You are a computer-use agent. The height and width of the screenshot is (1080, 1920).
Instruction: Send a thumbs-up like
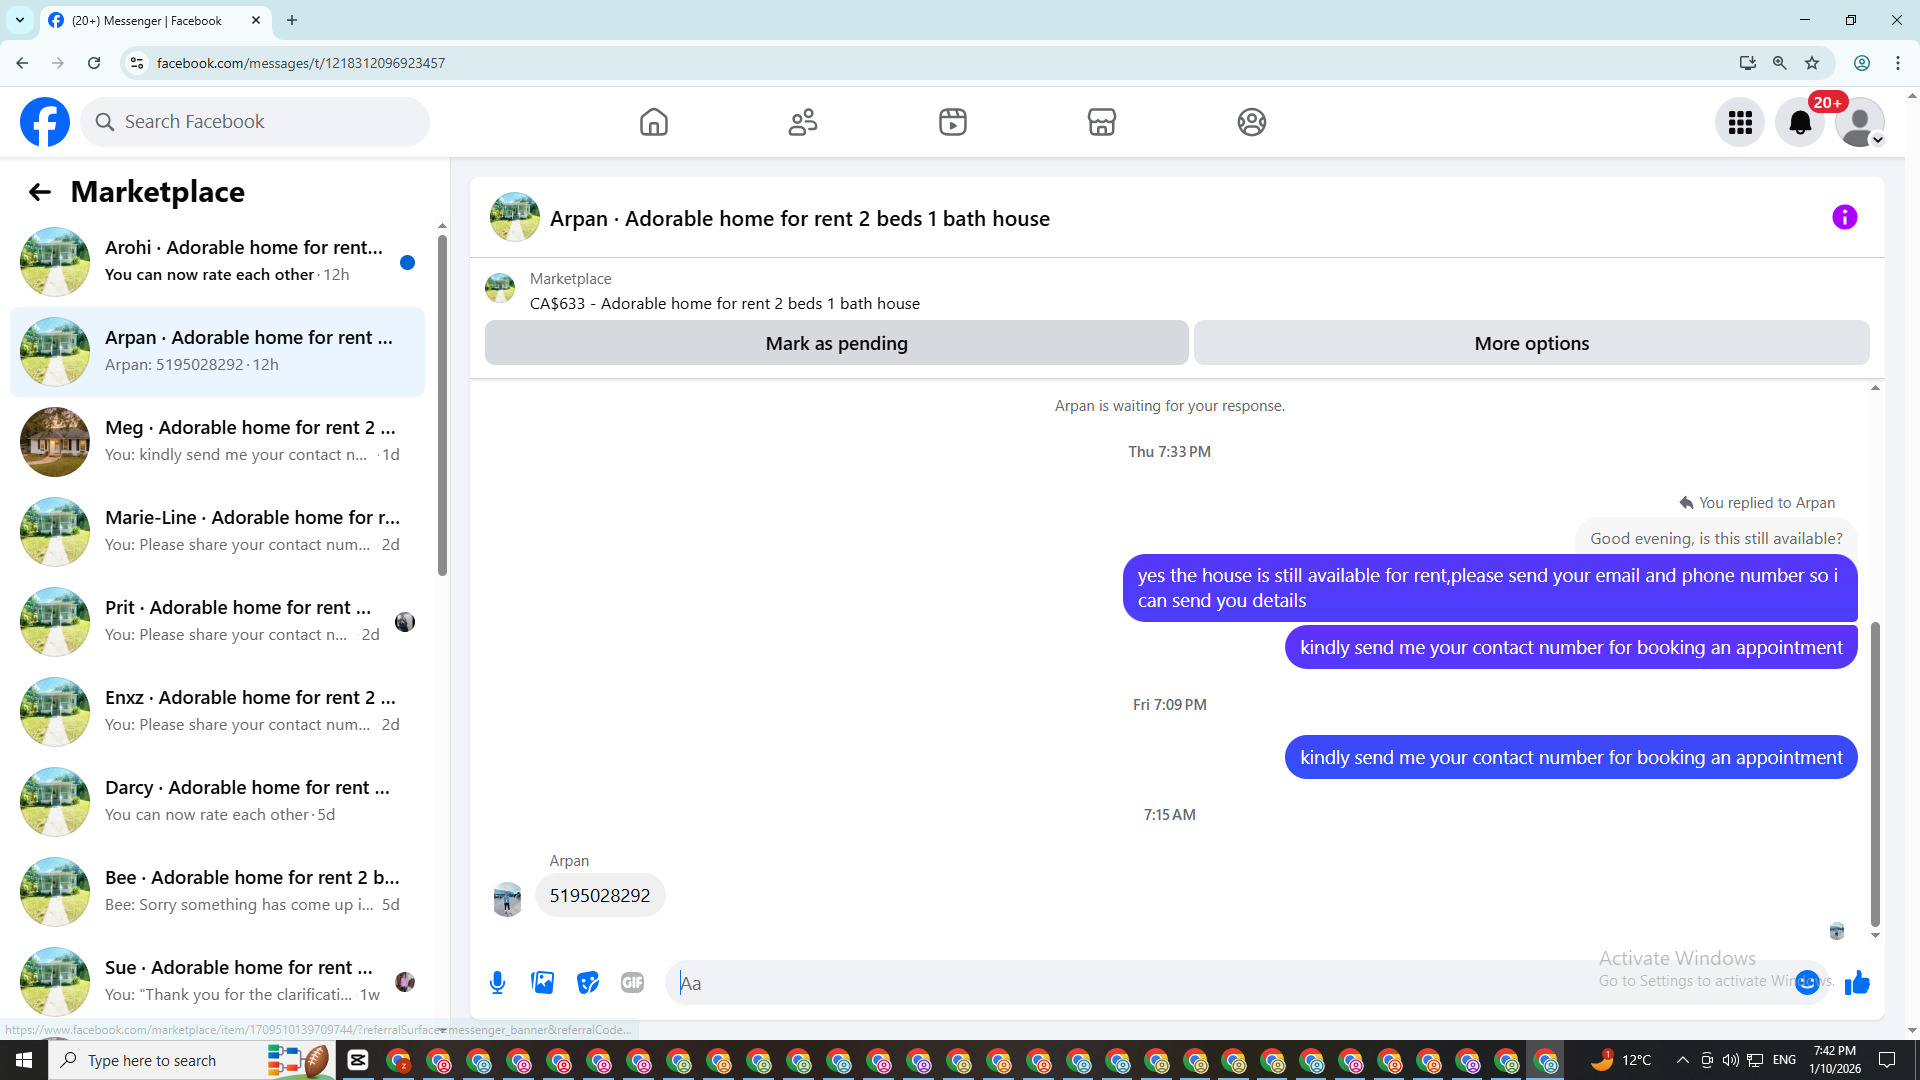click(x=1857, y=983)
